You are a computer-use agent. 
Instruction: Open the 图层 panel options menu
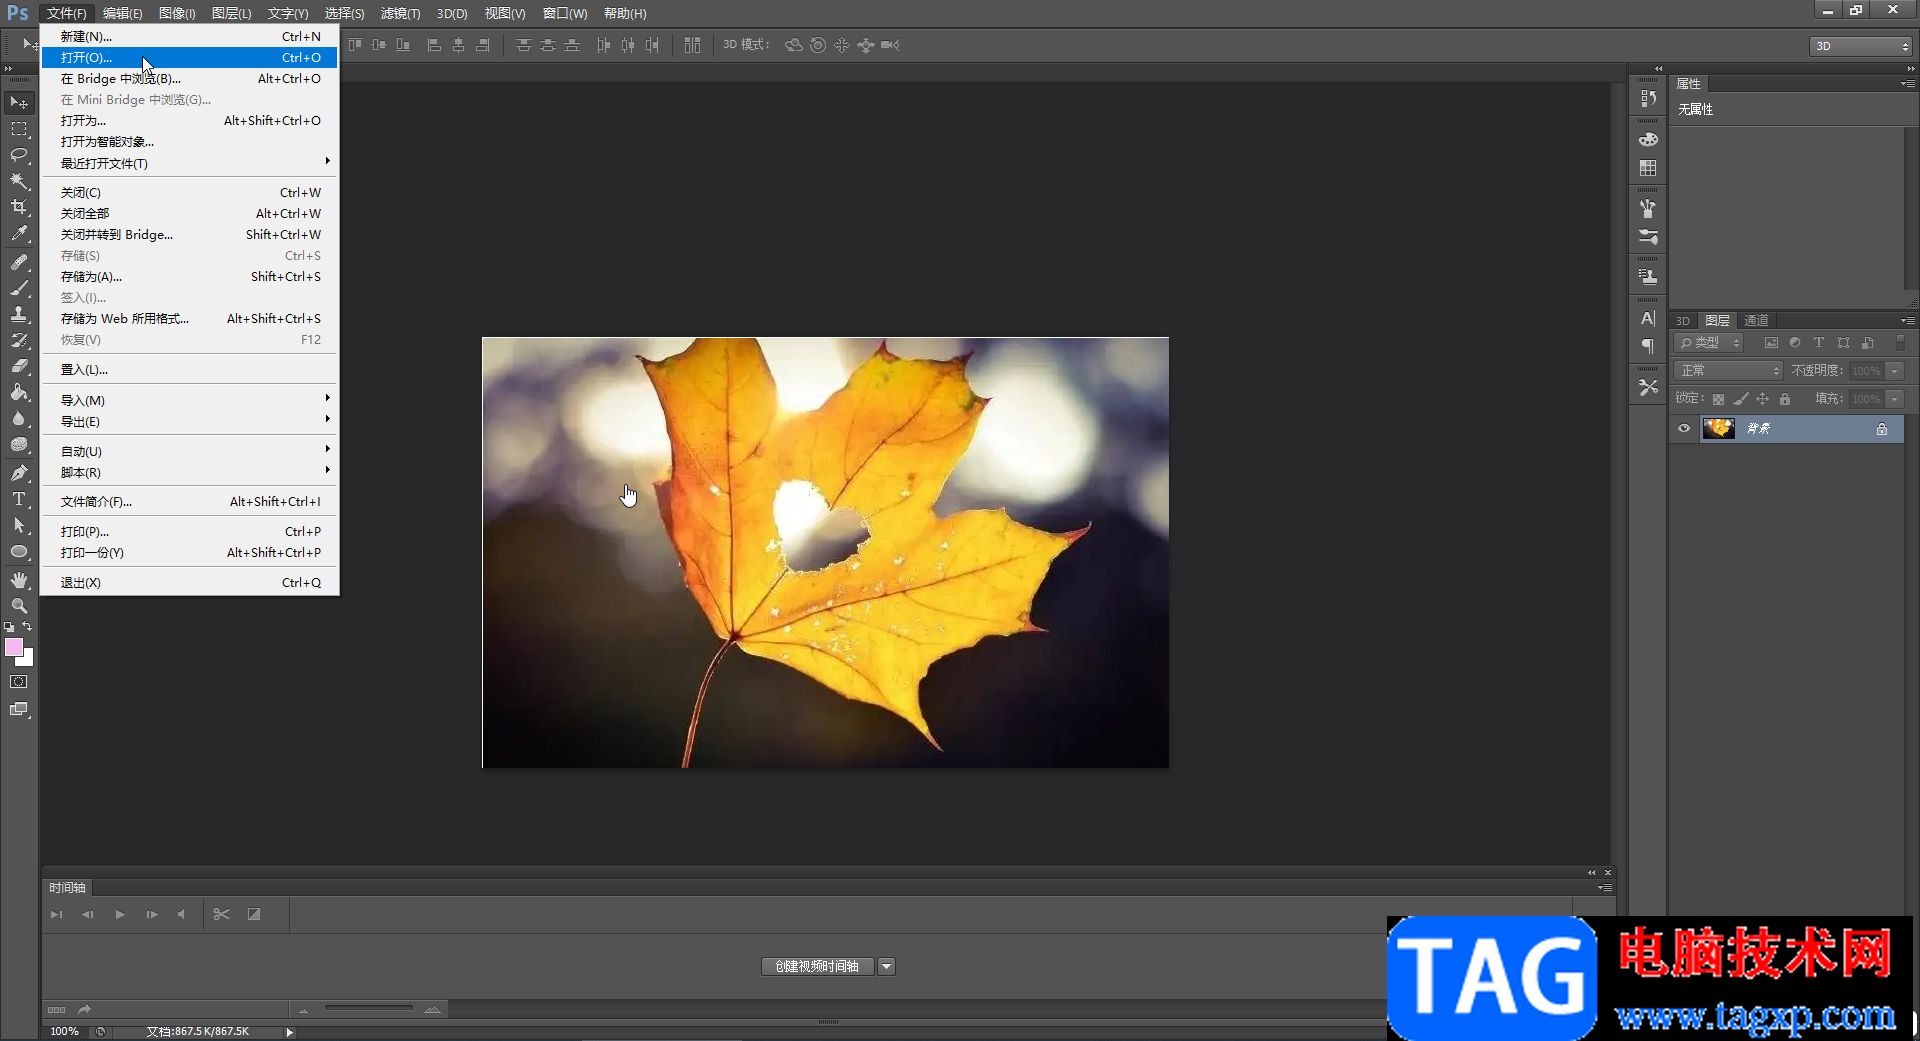(1908, 320)
